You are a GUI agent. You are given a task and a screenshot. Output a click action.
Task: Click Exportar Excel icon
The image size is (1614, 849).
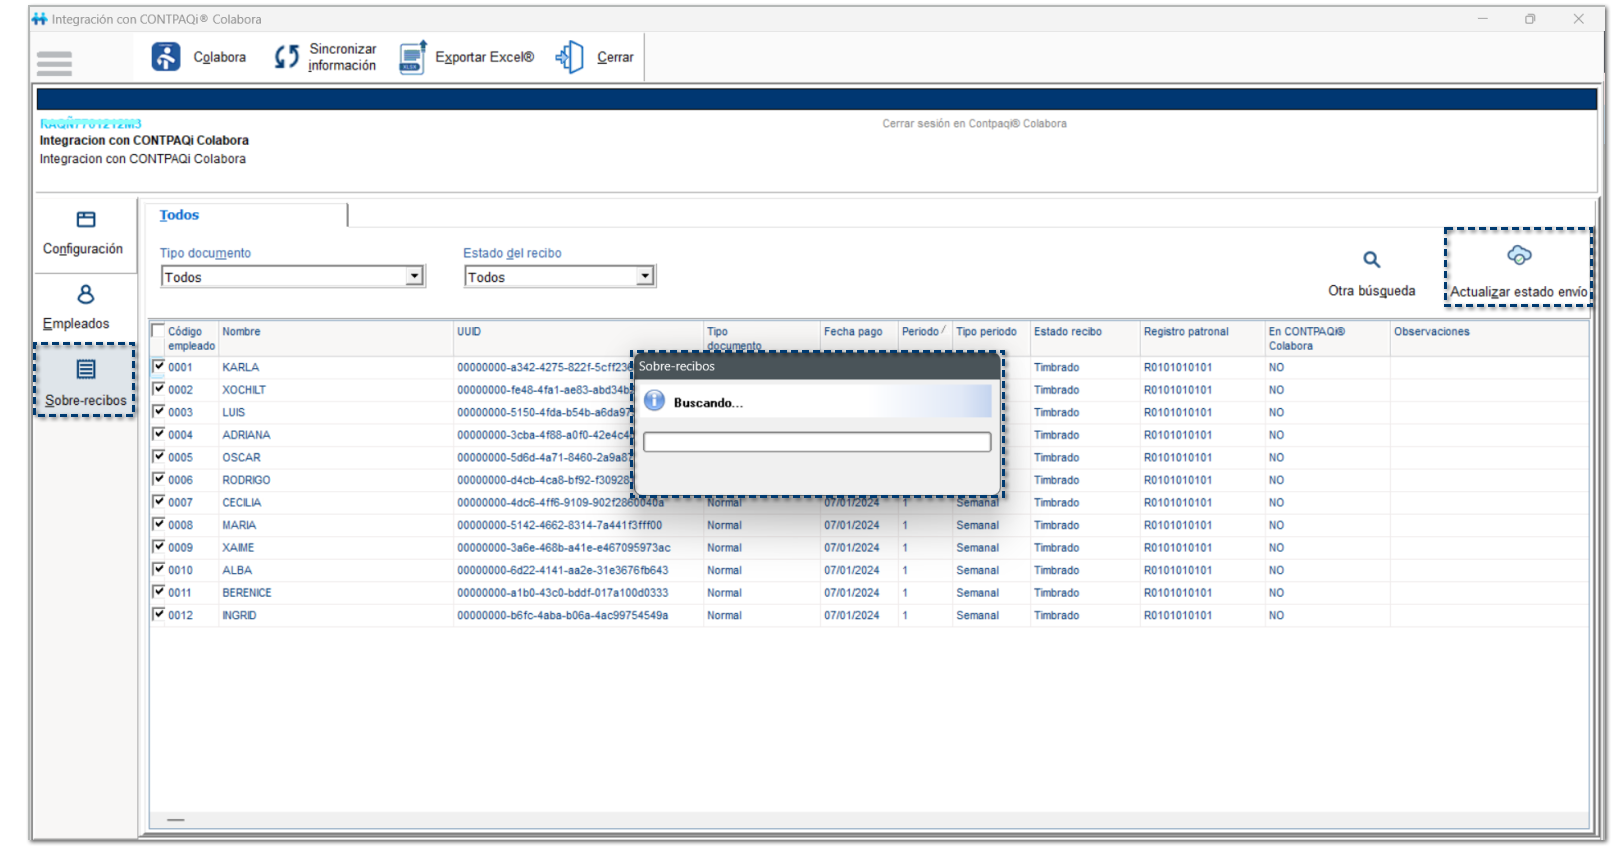(412, 57)
